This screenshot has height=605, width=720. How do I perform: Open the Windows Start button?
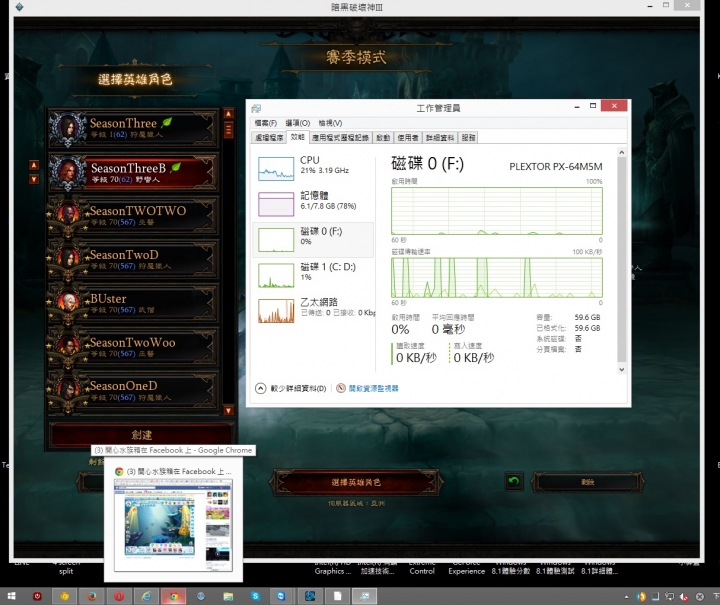coord(11,596)
